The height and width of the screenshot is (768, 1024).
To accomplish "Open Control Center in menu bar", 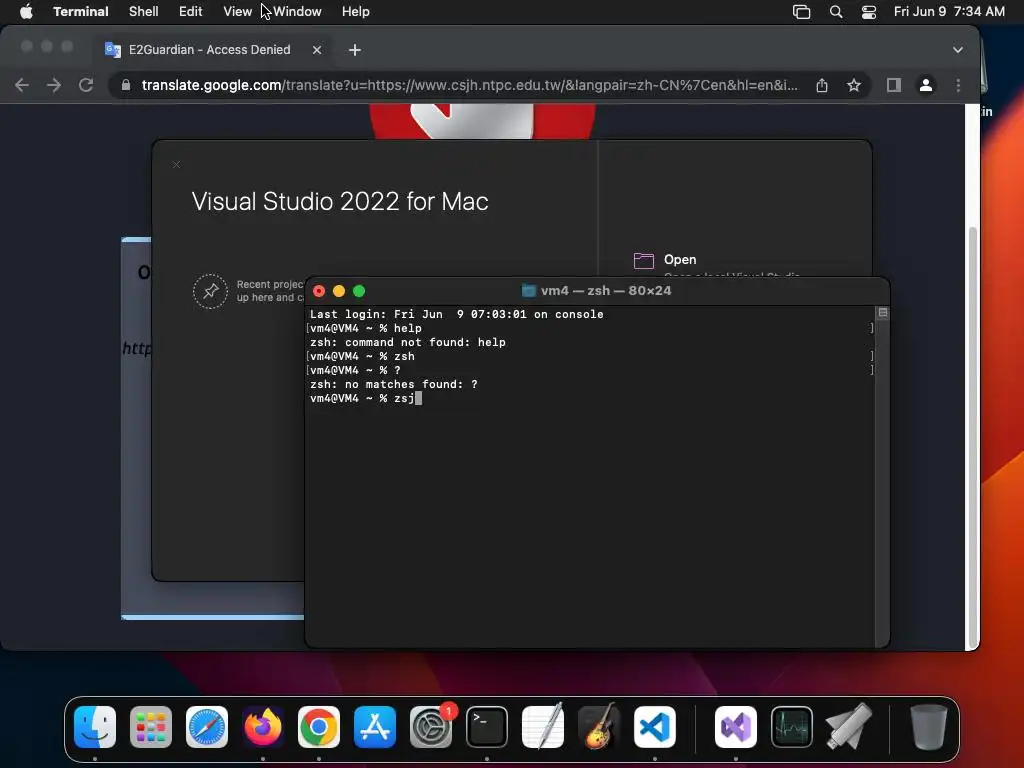I will coord(869,12).
